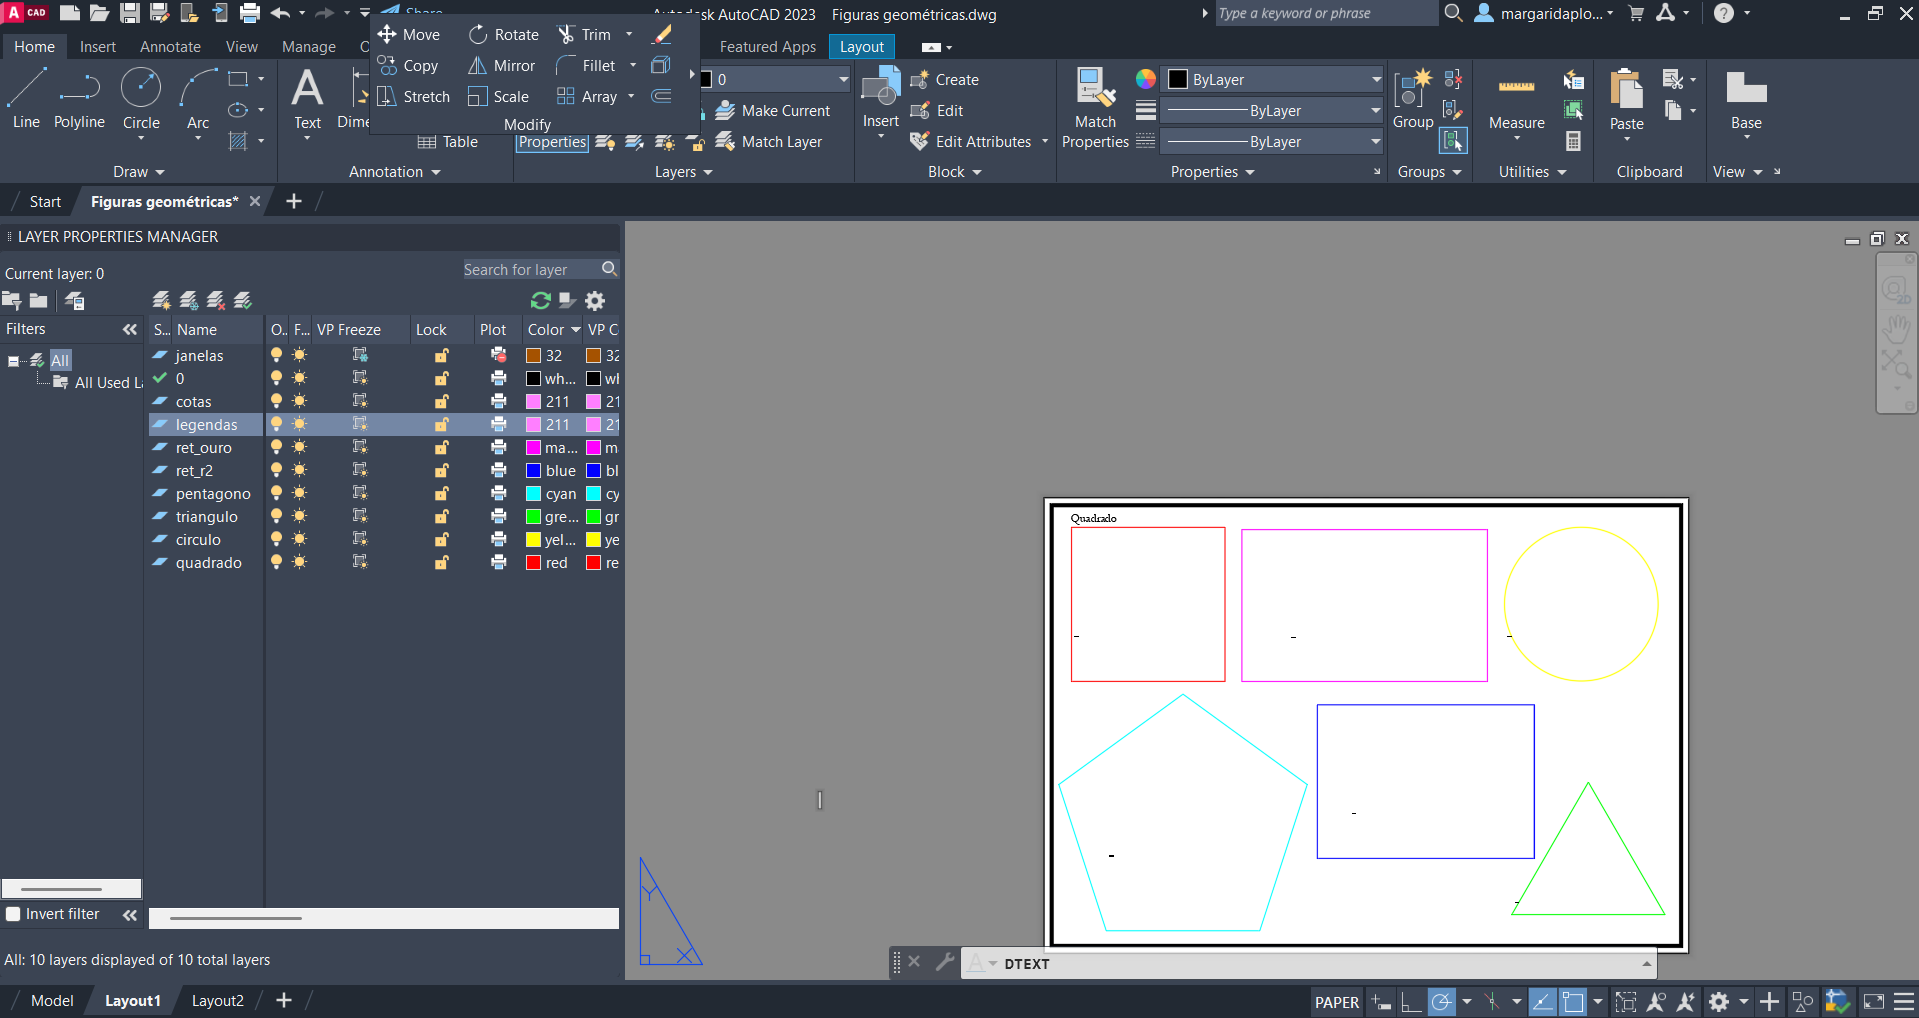Screen dimensions: 1919x1018
Task: Turn off the janelas layer lightbulb
Action: click(277, 356)
